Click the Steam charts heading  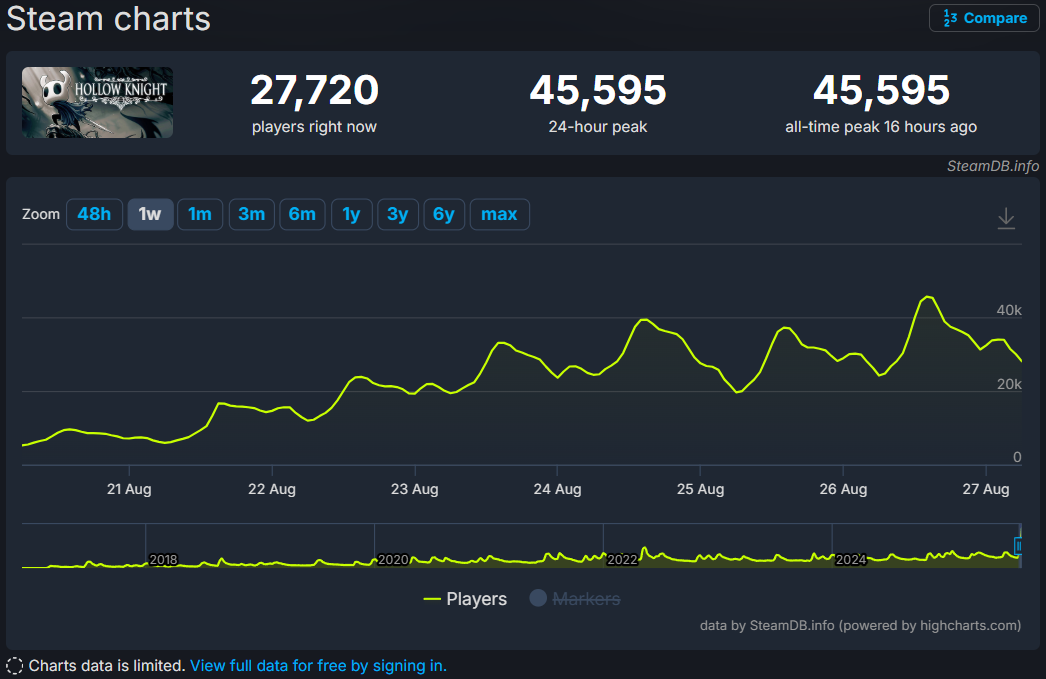(108, 18)
